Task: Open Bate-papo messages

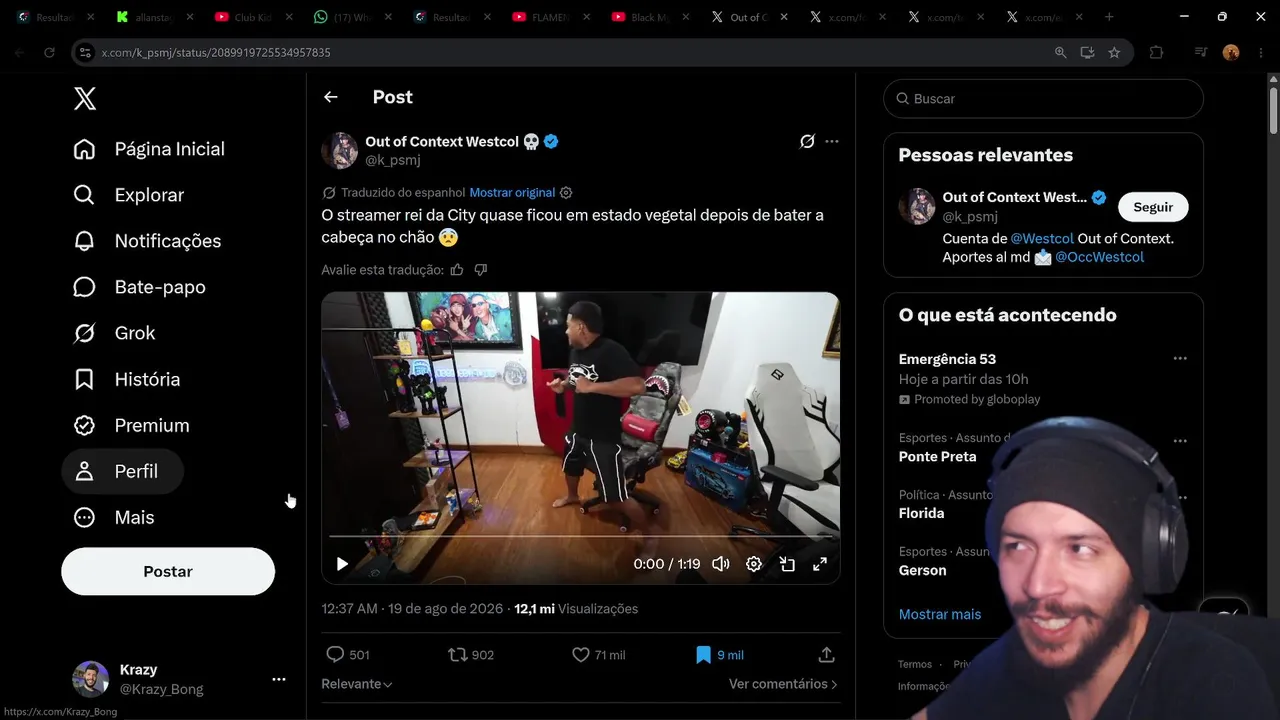Action: 140,287
